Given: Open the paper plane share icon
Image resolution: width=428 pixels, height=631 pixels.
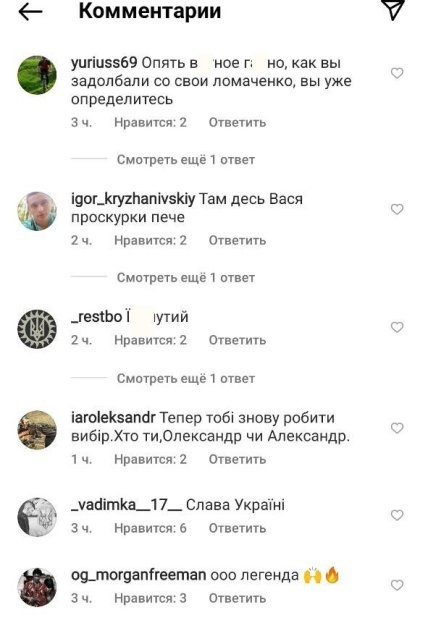Looking at the screenshot, I should 393,10.
